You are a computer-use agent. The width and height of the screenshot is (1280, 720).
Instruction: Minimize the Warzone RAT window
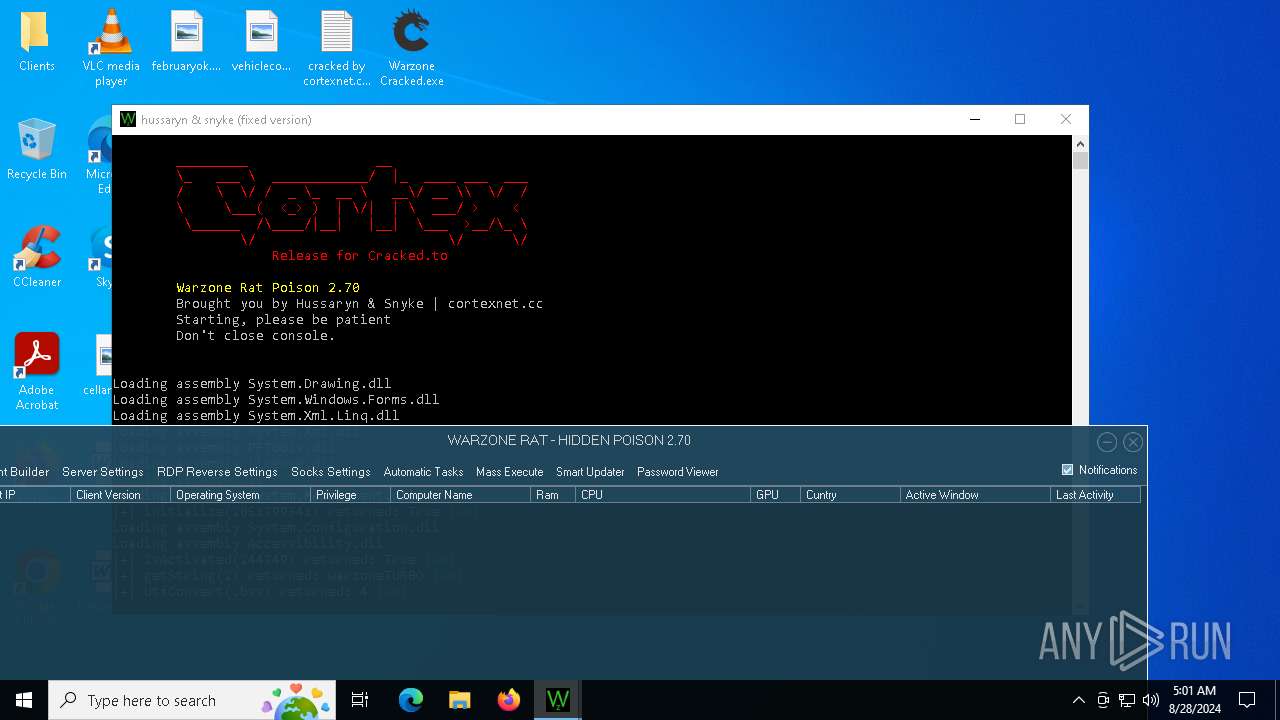1106,442
